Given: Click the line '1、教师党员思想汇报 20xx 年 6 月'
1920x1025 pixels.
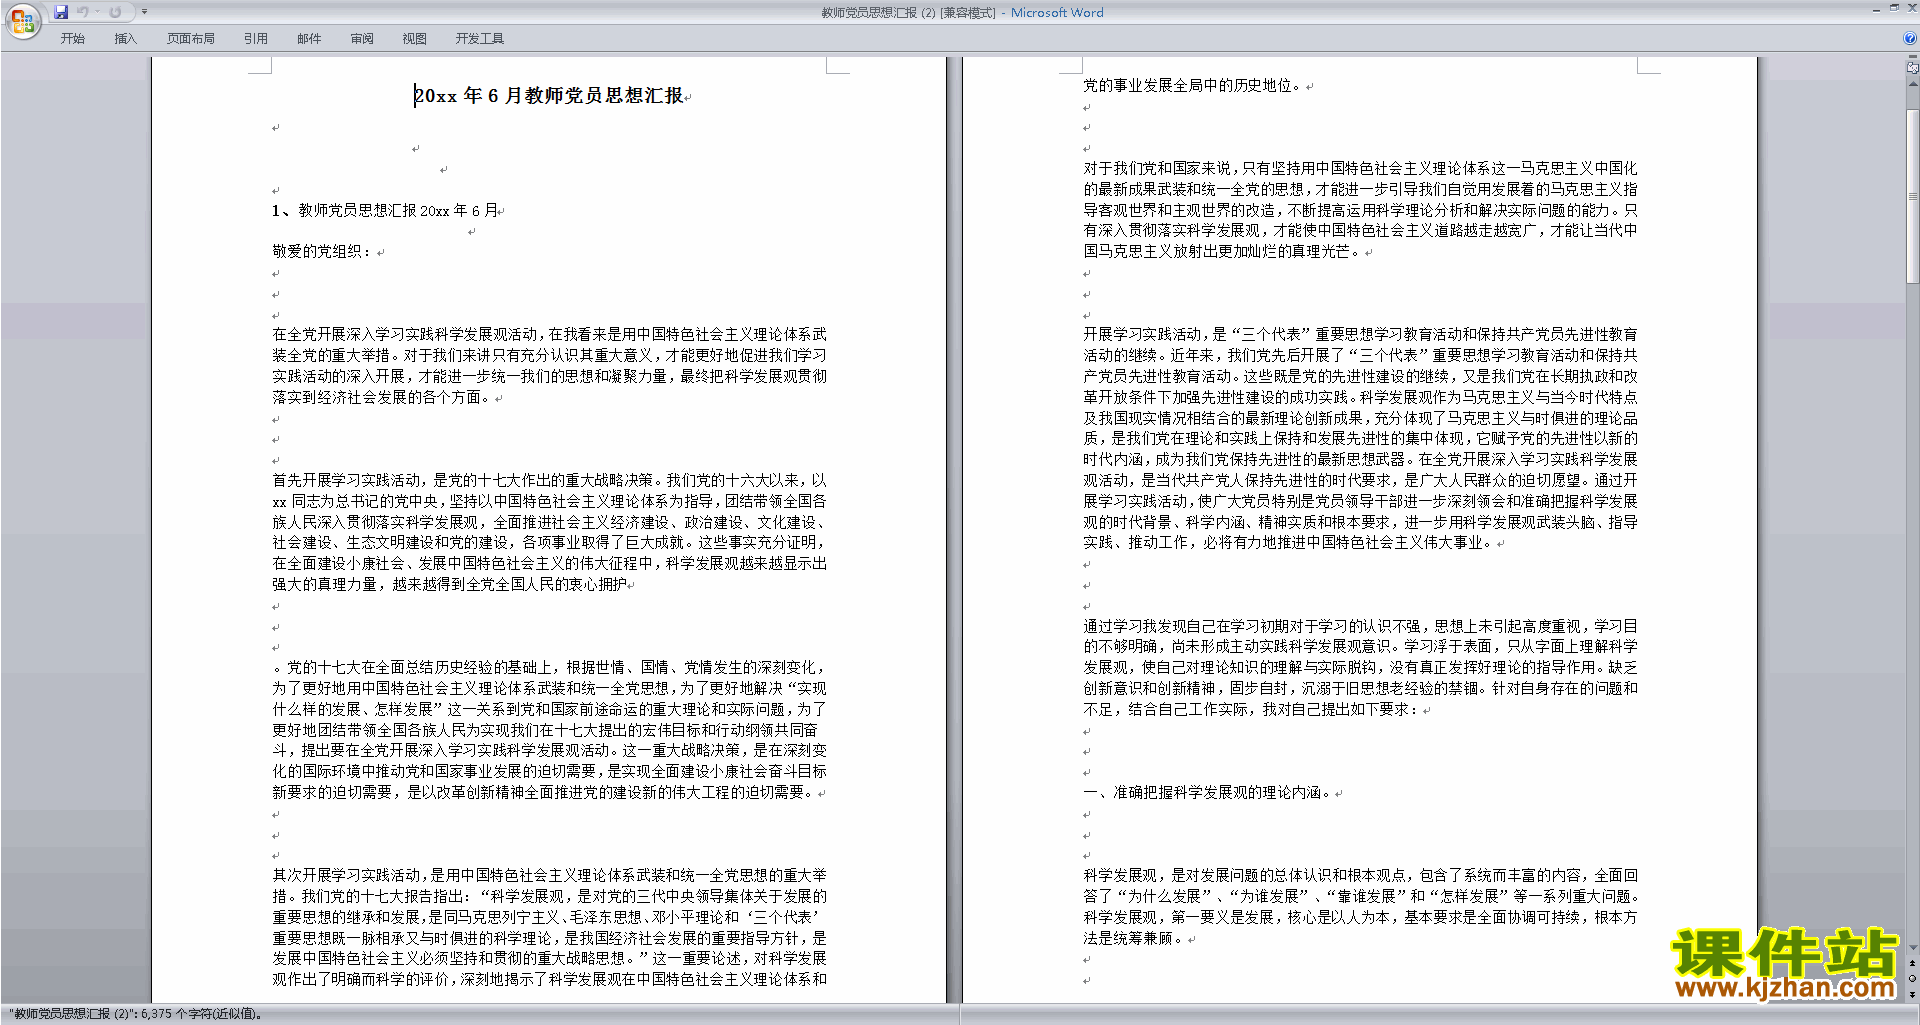Looking at the screenshot, I should [x=385, y=211].
